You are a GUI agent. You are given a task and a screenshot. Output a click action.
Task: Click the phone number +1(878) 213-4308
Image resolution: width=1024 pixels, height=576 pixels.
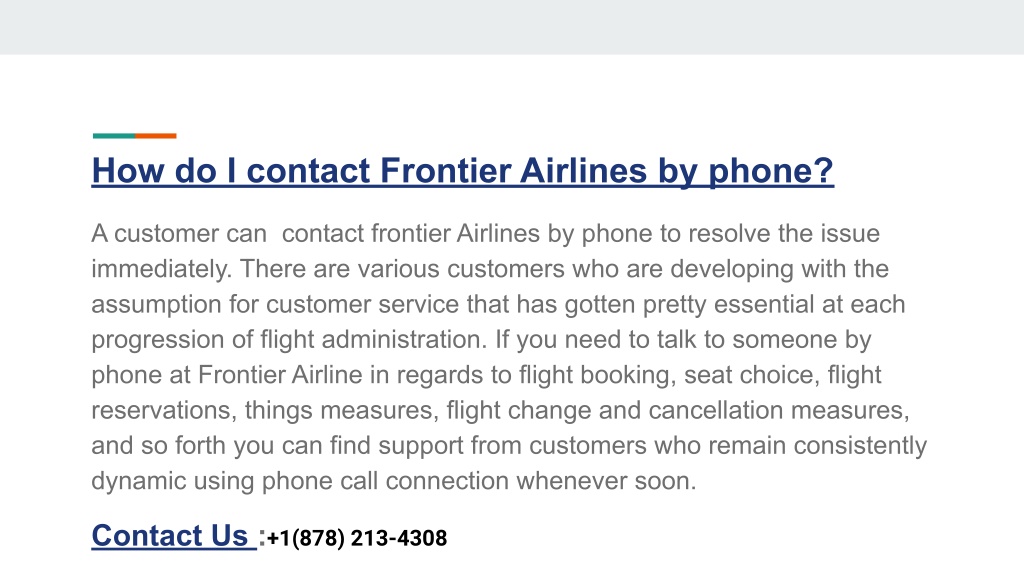pyautogui.click(x=357, y=538)
